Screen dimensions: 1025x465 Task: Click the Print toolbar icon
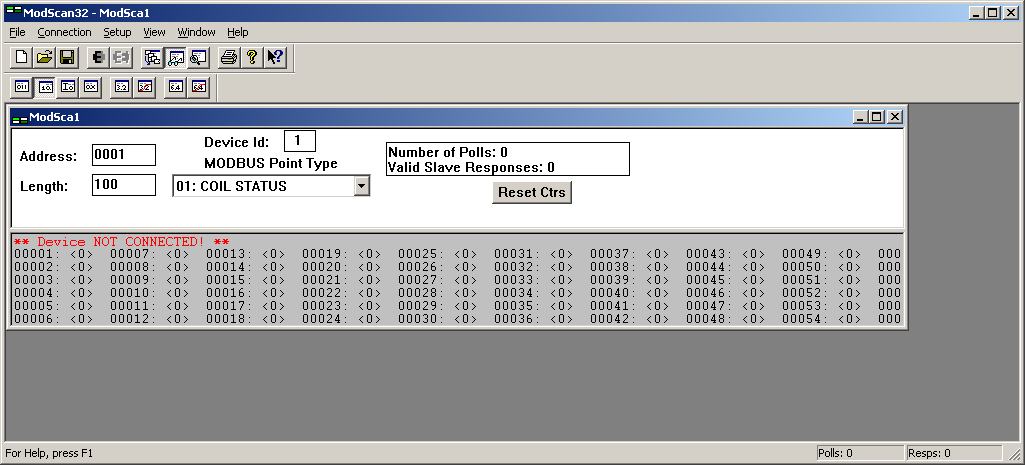(x=229, y=58)
